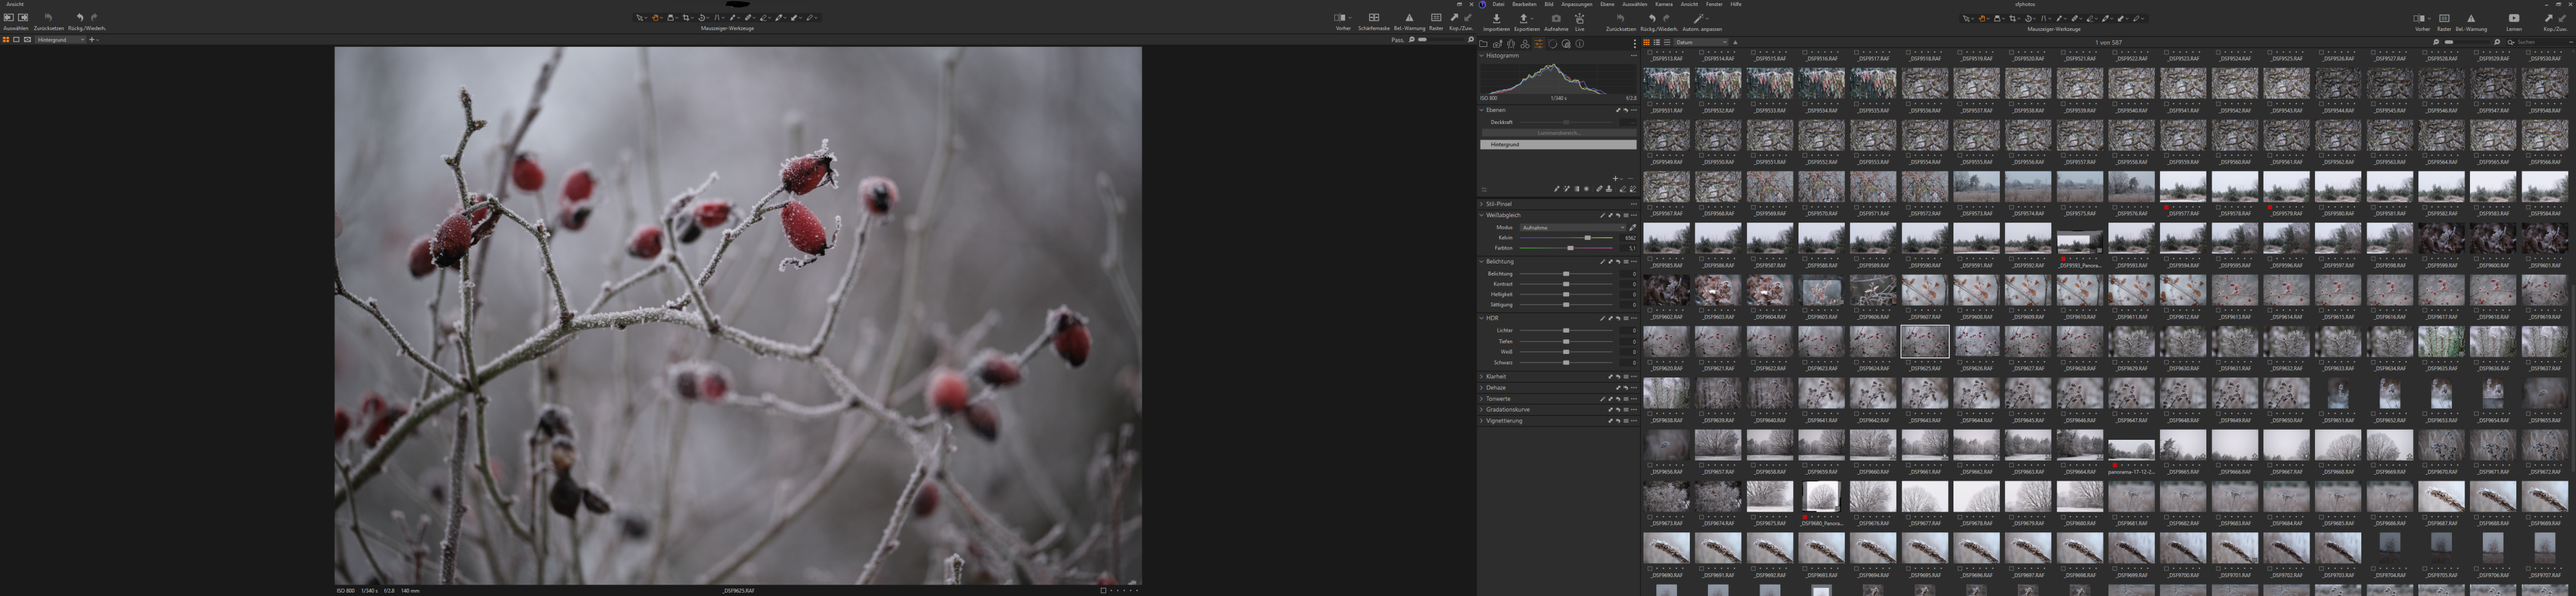Switch browser to list view icon
This screenshot has width=2576, height=596.
point(1657,42)
